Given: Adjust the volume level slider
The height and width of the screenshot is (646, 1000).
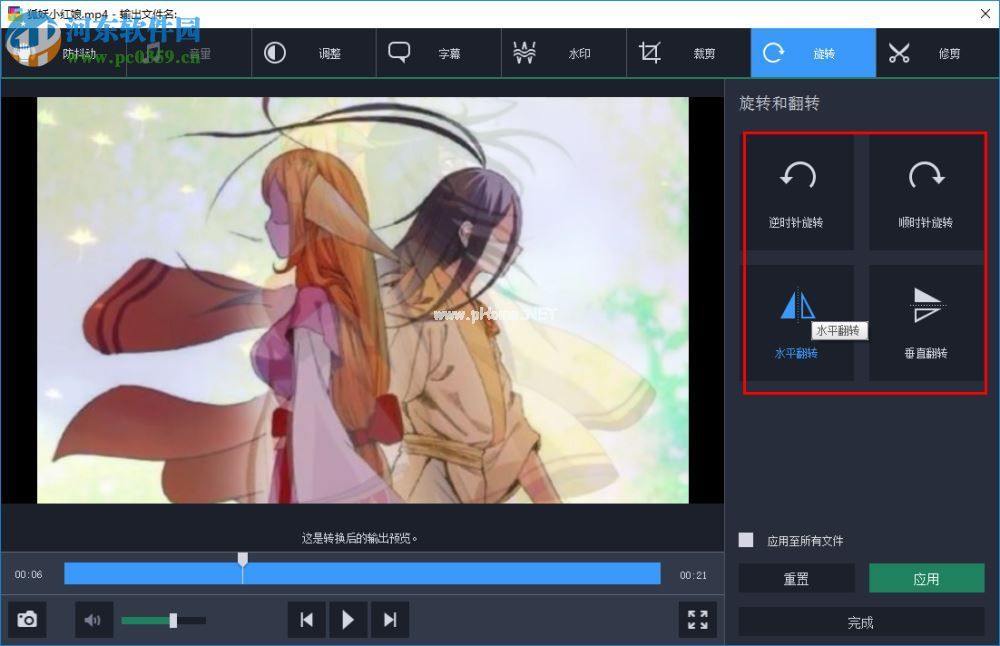Looking at the screenshot, I should click(x=172, y=619).
